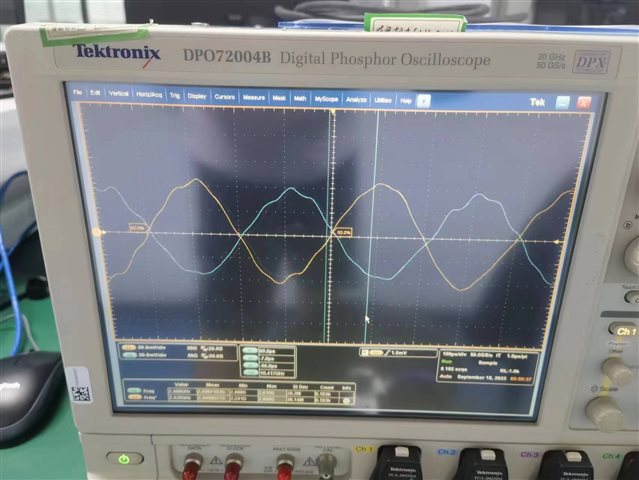Click the Count column header
Screen dimensions: 639x480
pos(327,387)
